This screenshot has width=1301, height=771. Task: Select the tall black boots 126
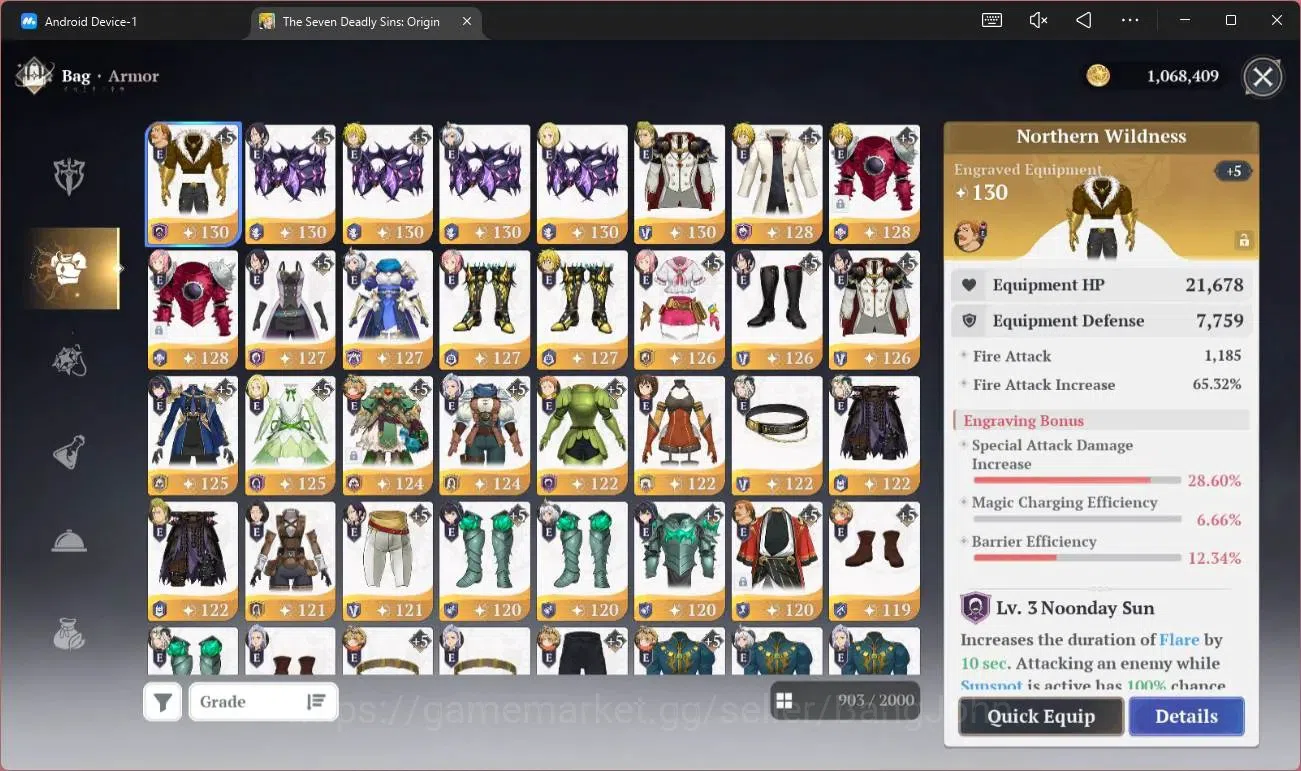click(777, 310)
